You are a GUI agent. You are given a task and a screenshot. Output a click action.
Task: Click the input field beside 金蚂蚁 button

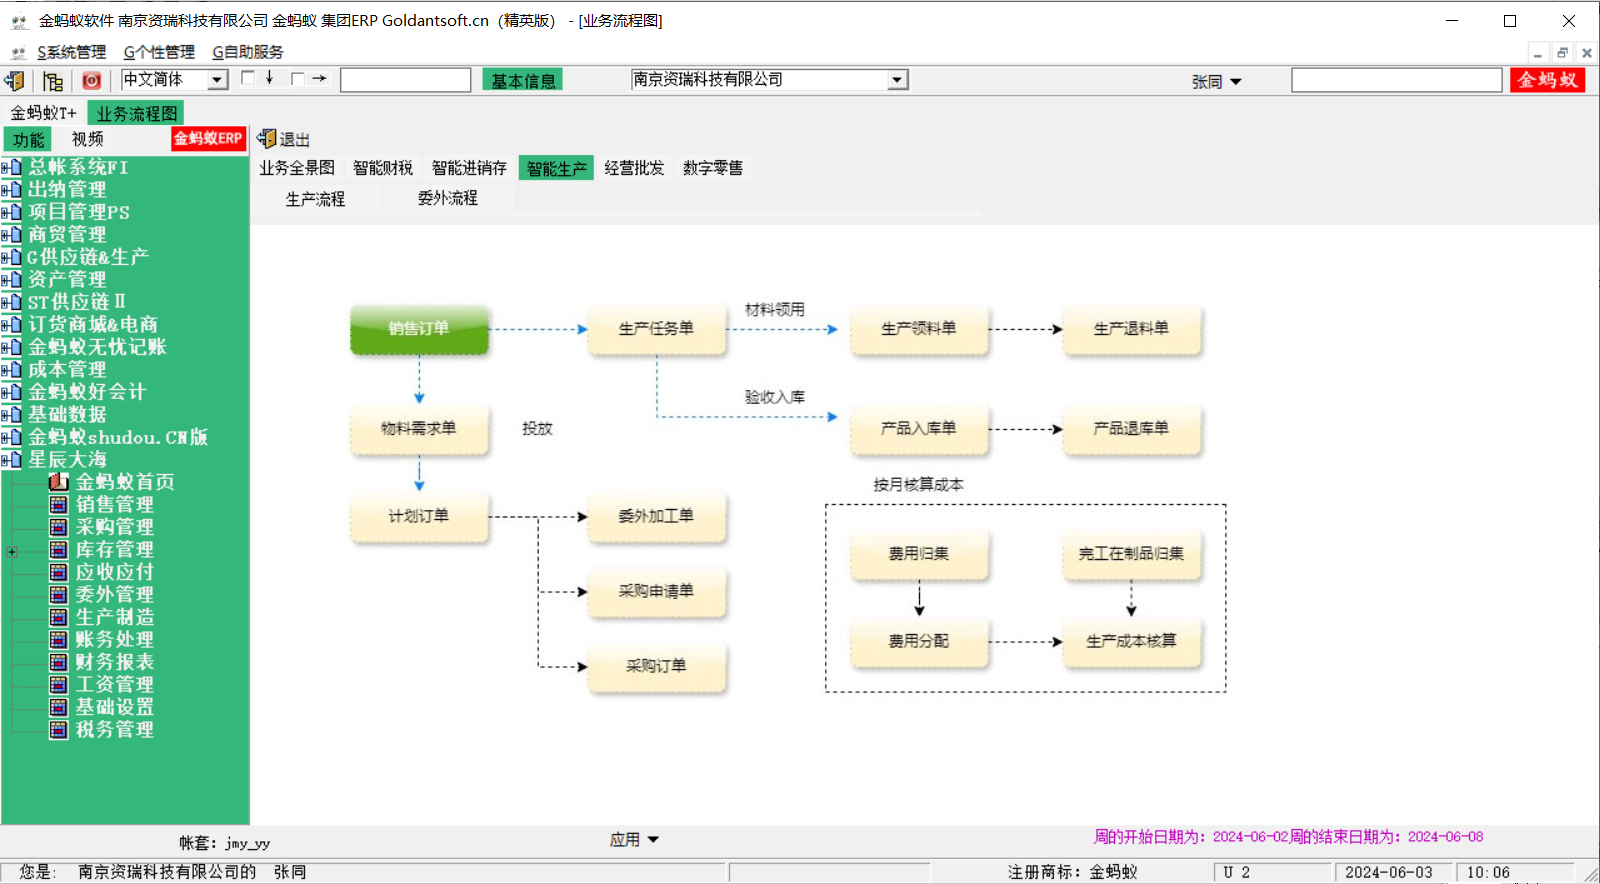(1396, 80)
